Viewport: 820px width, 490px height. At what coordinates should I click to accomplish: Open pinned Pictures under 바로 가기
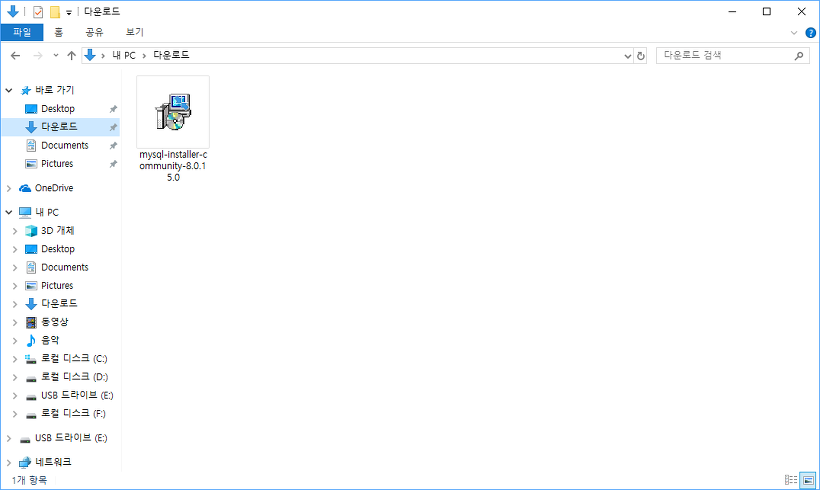tap(57, 164)
